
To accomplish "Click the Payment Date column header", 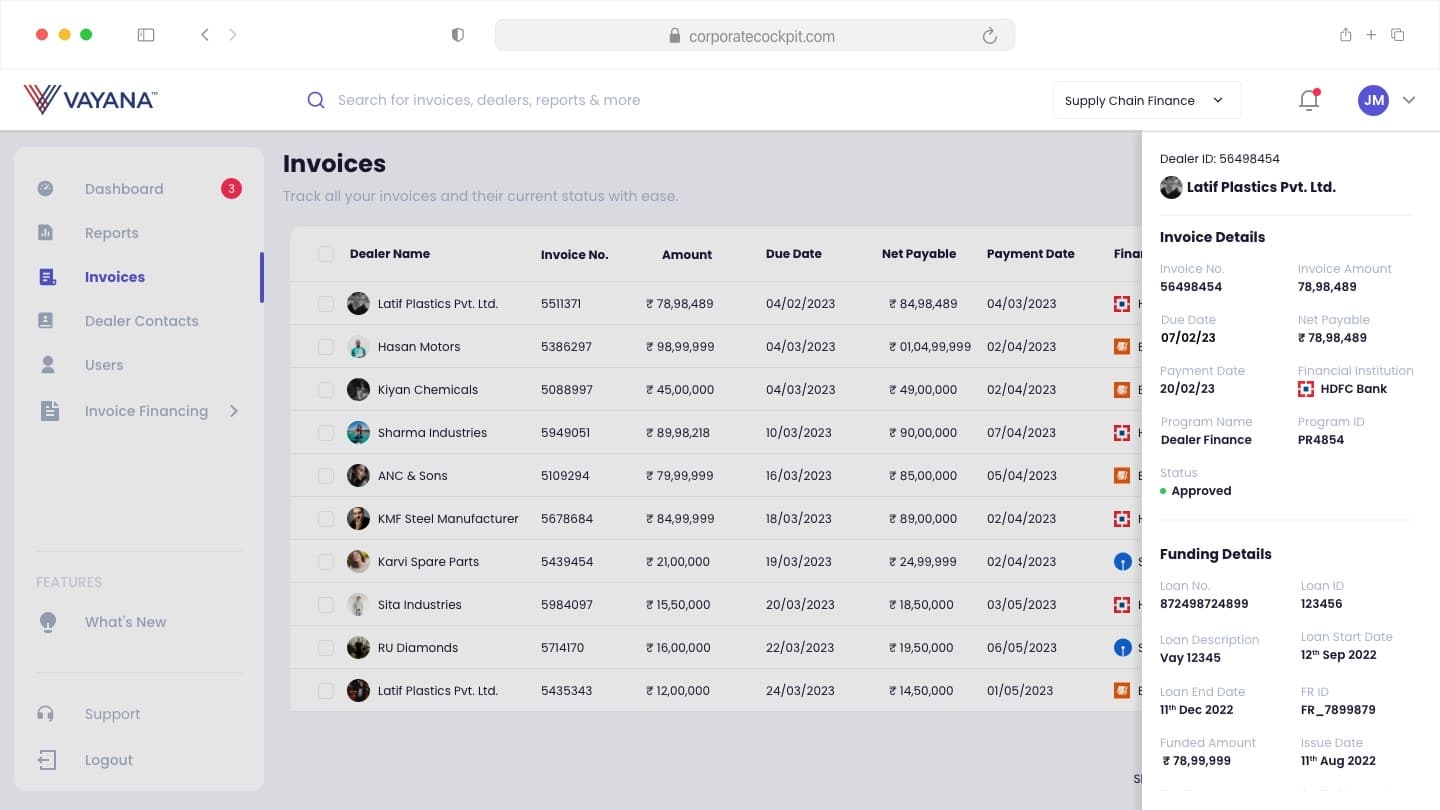I will [x=1031, y=254].
